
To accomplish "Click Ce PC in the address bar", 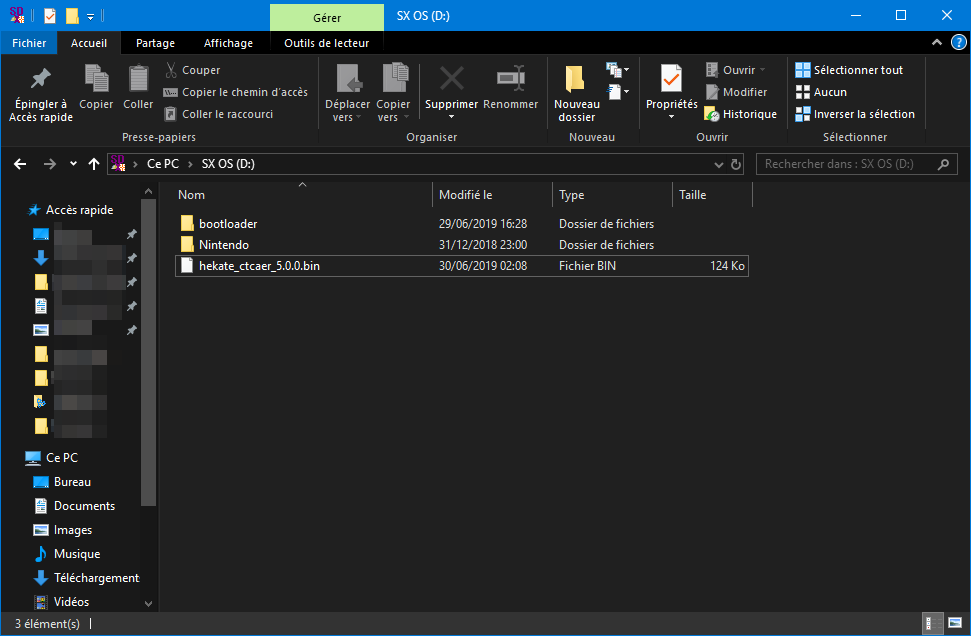I will click(x=163, y=164).
